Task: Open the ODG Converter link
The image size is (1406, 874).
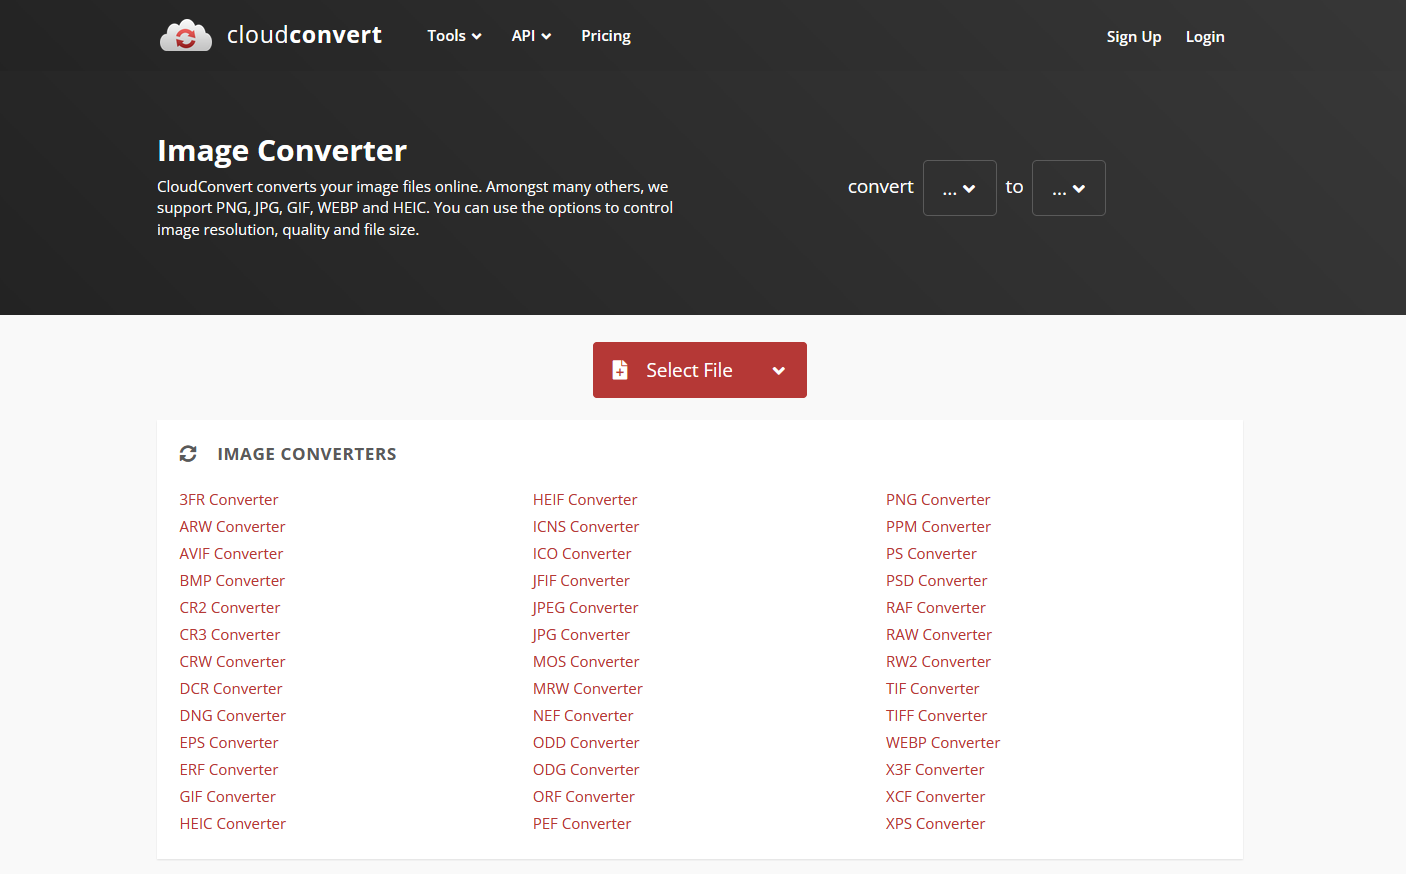Action: click(586, 770)
